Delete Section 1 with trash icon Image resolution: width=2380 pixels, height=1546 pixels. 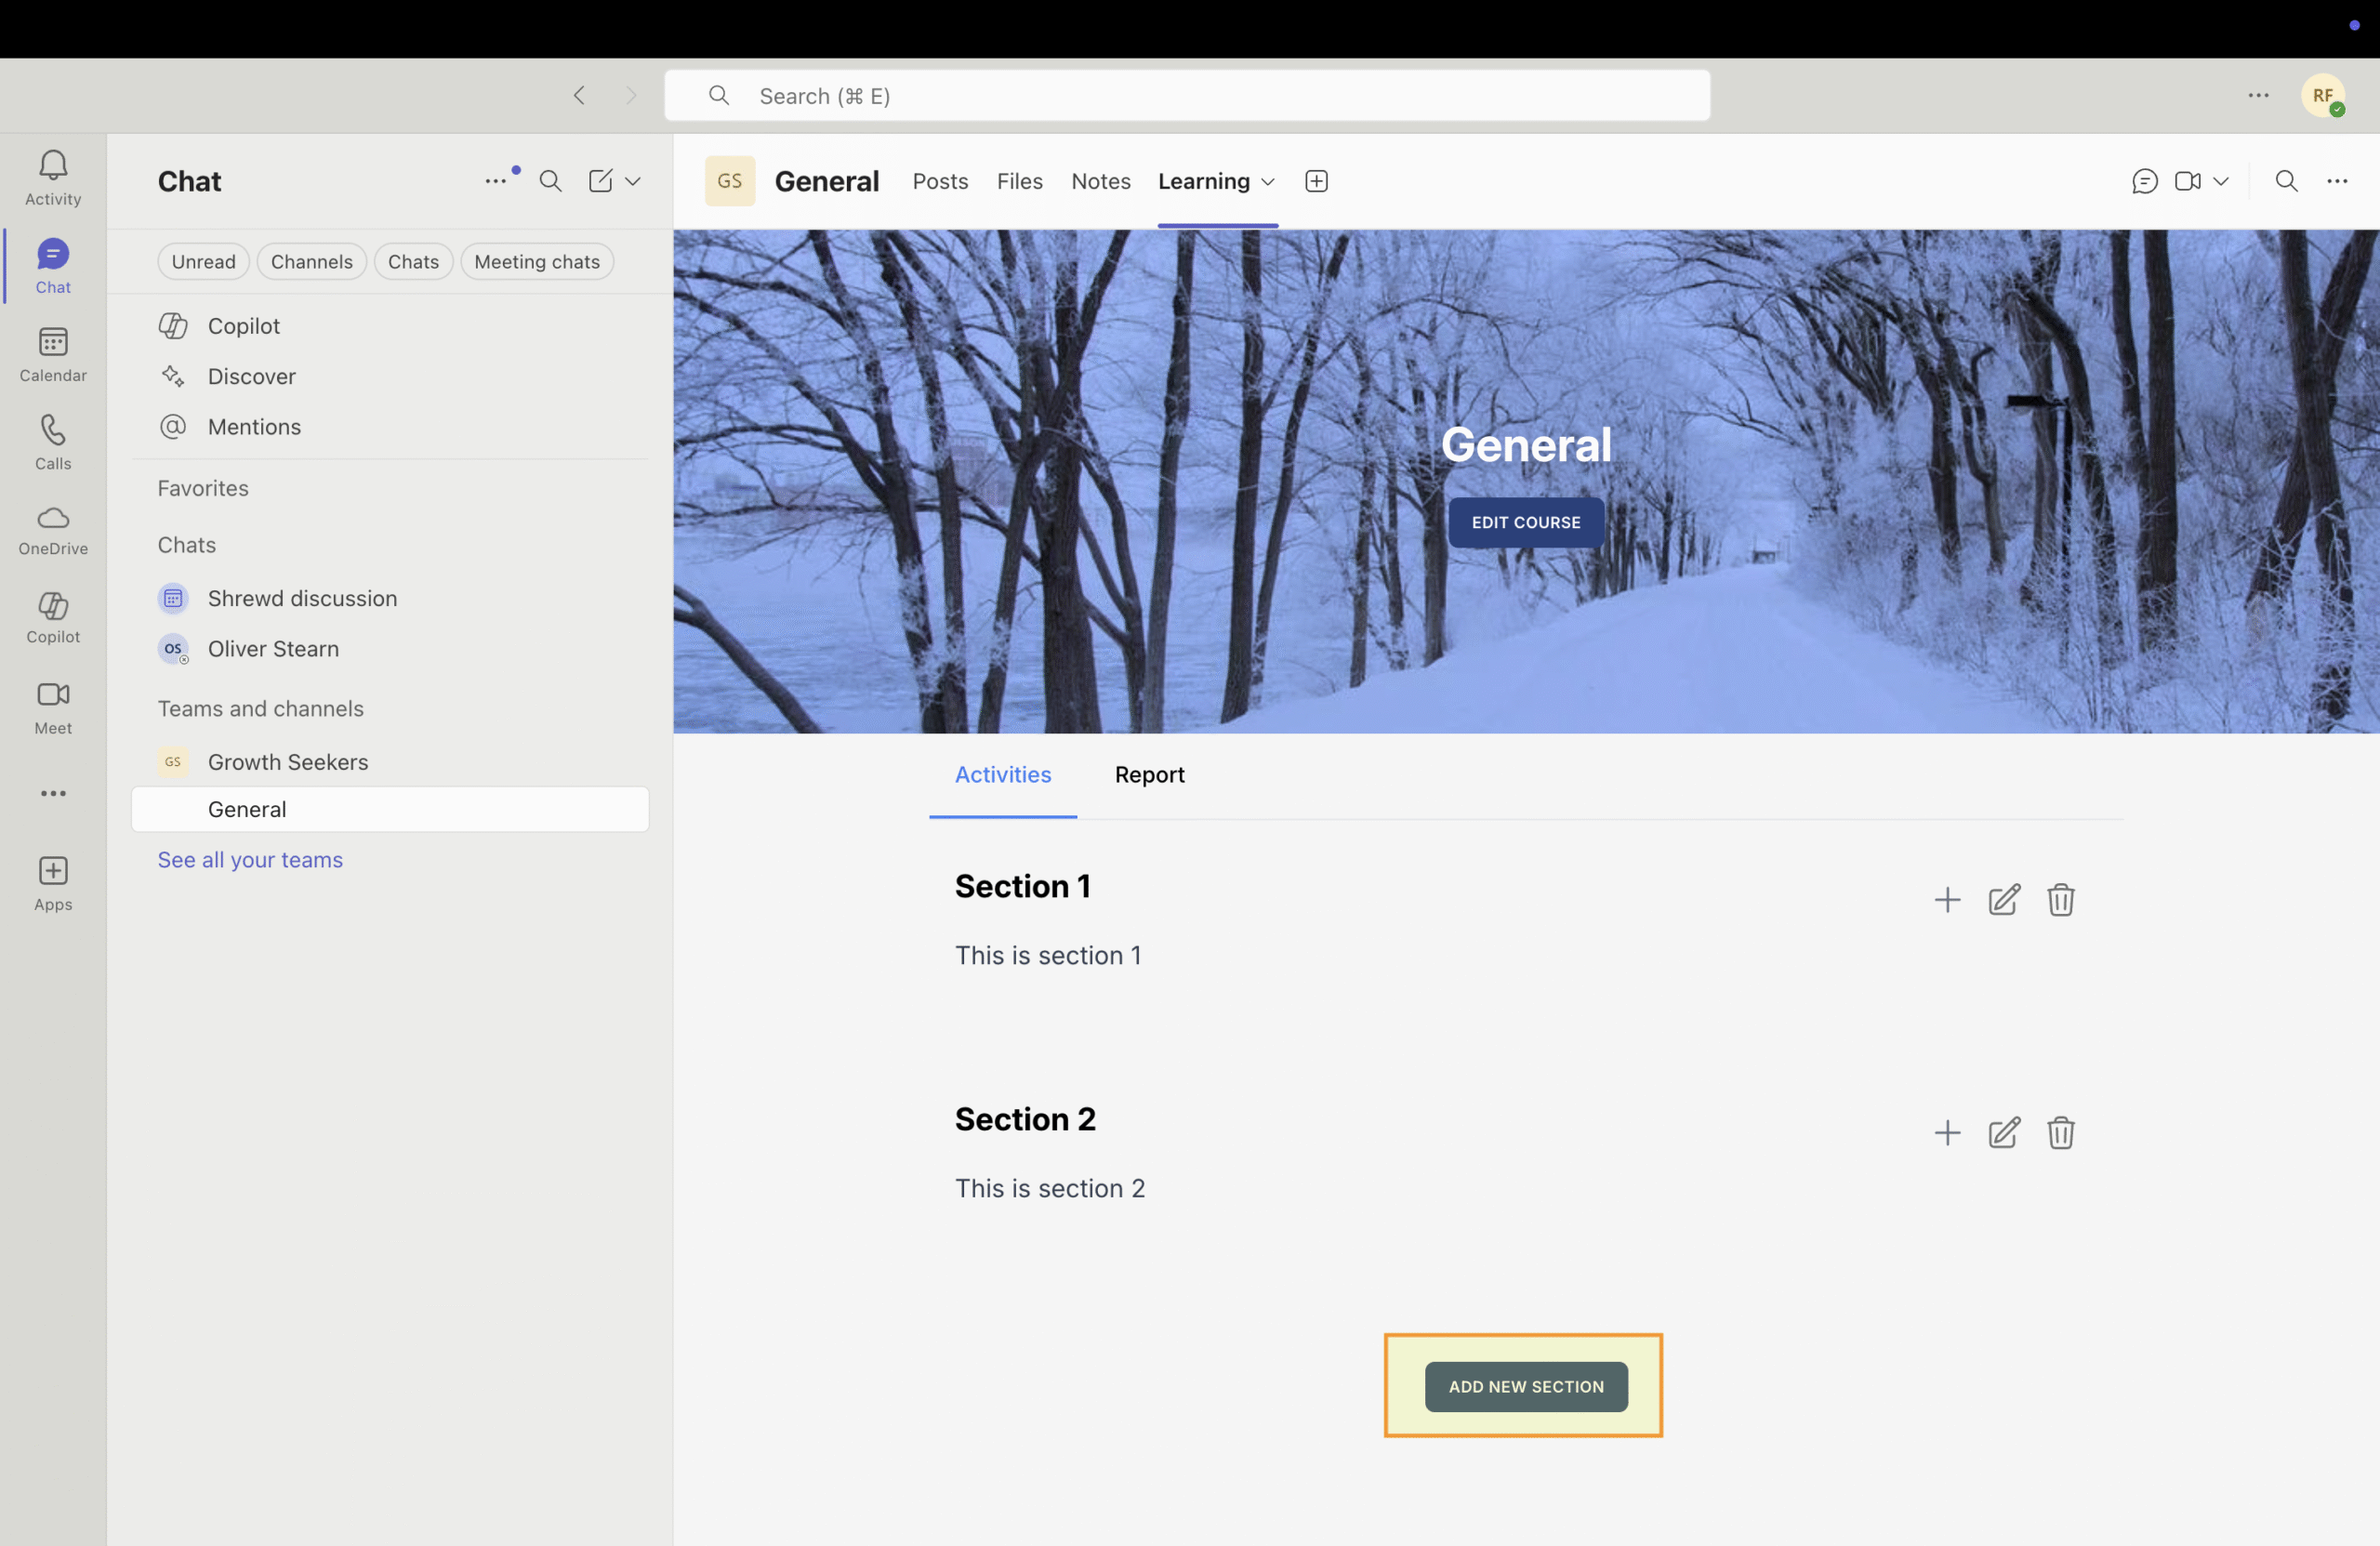pyautogui.click(x=2060, y=900)
